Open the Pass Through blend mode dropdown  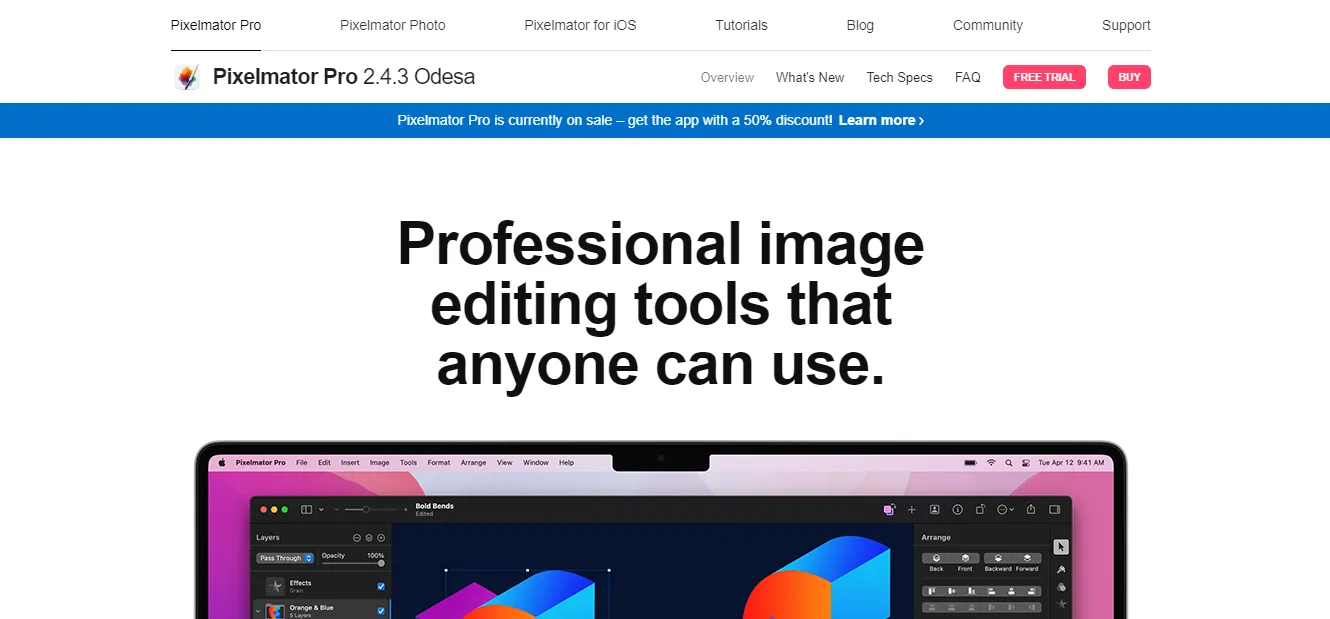click(x=285, y=558)
